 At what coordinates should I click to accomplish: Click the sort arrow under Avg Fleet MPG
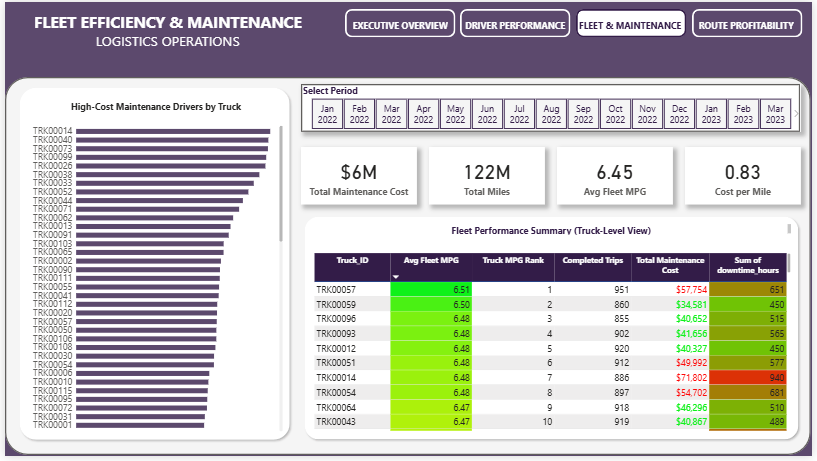396,277
